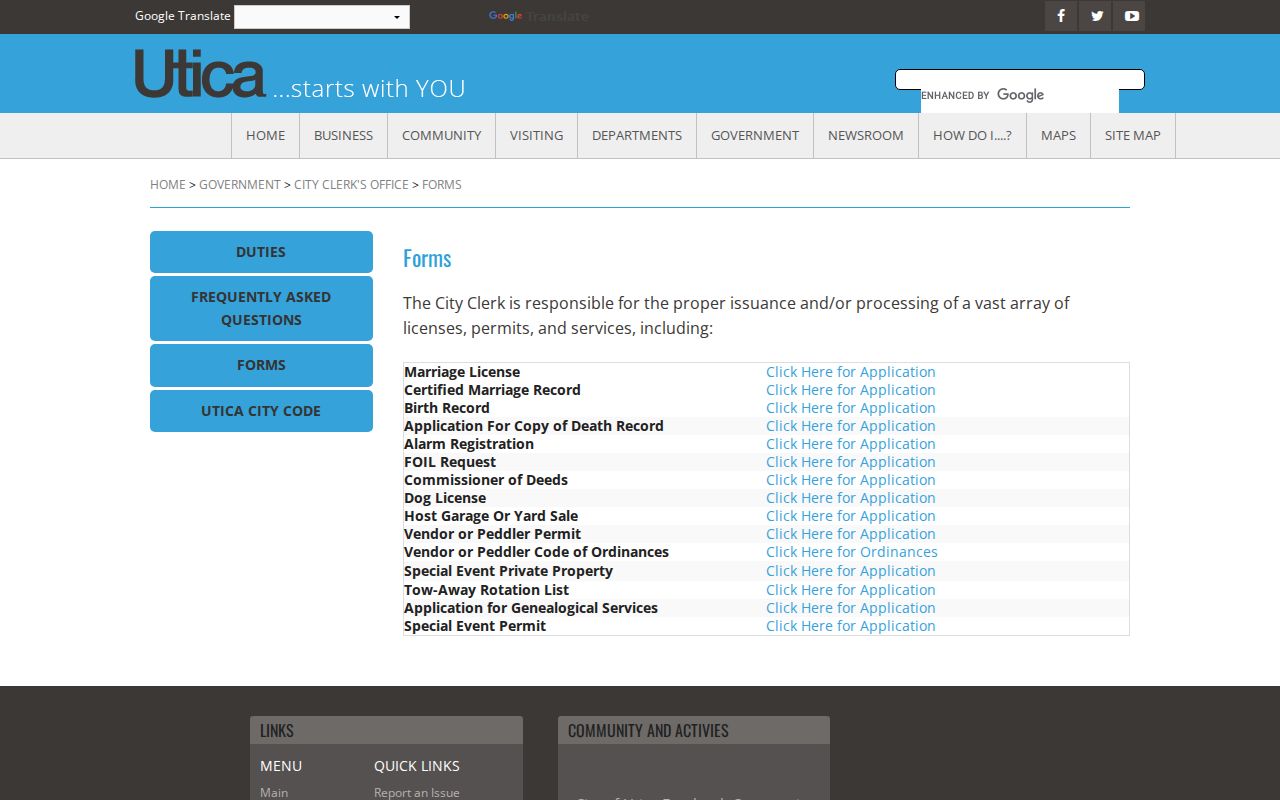
Task: Open the Genealogical Services application link
Action: [851, 608]
